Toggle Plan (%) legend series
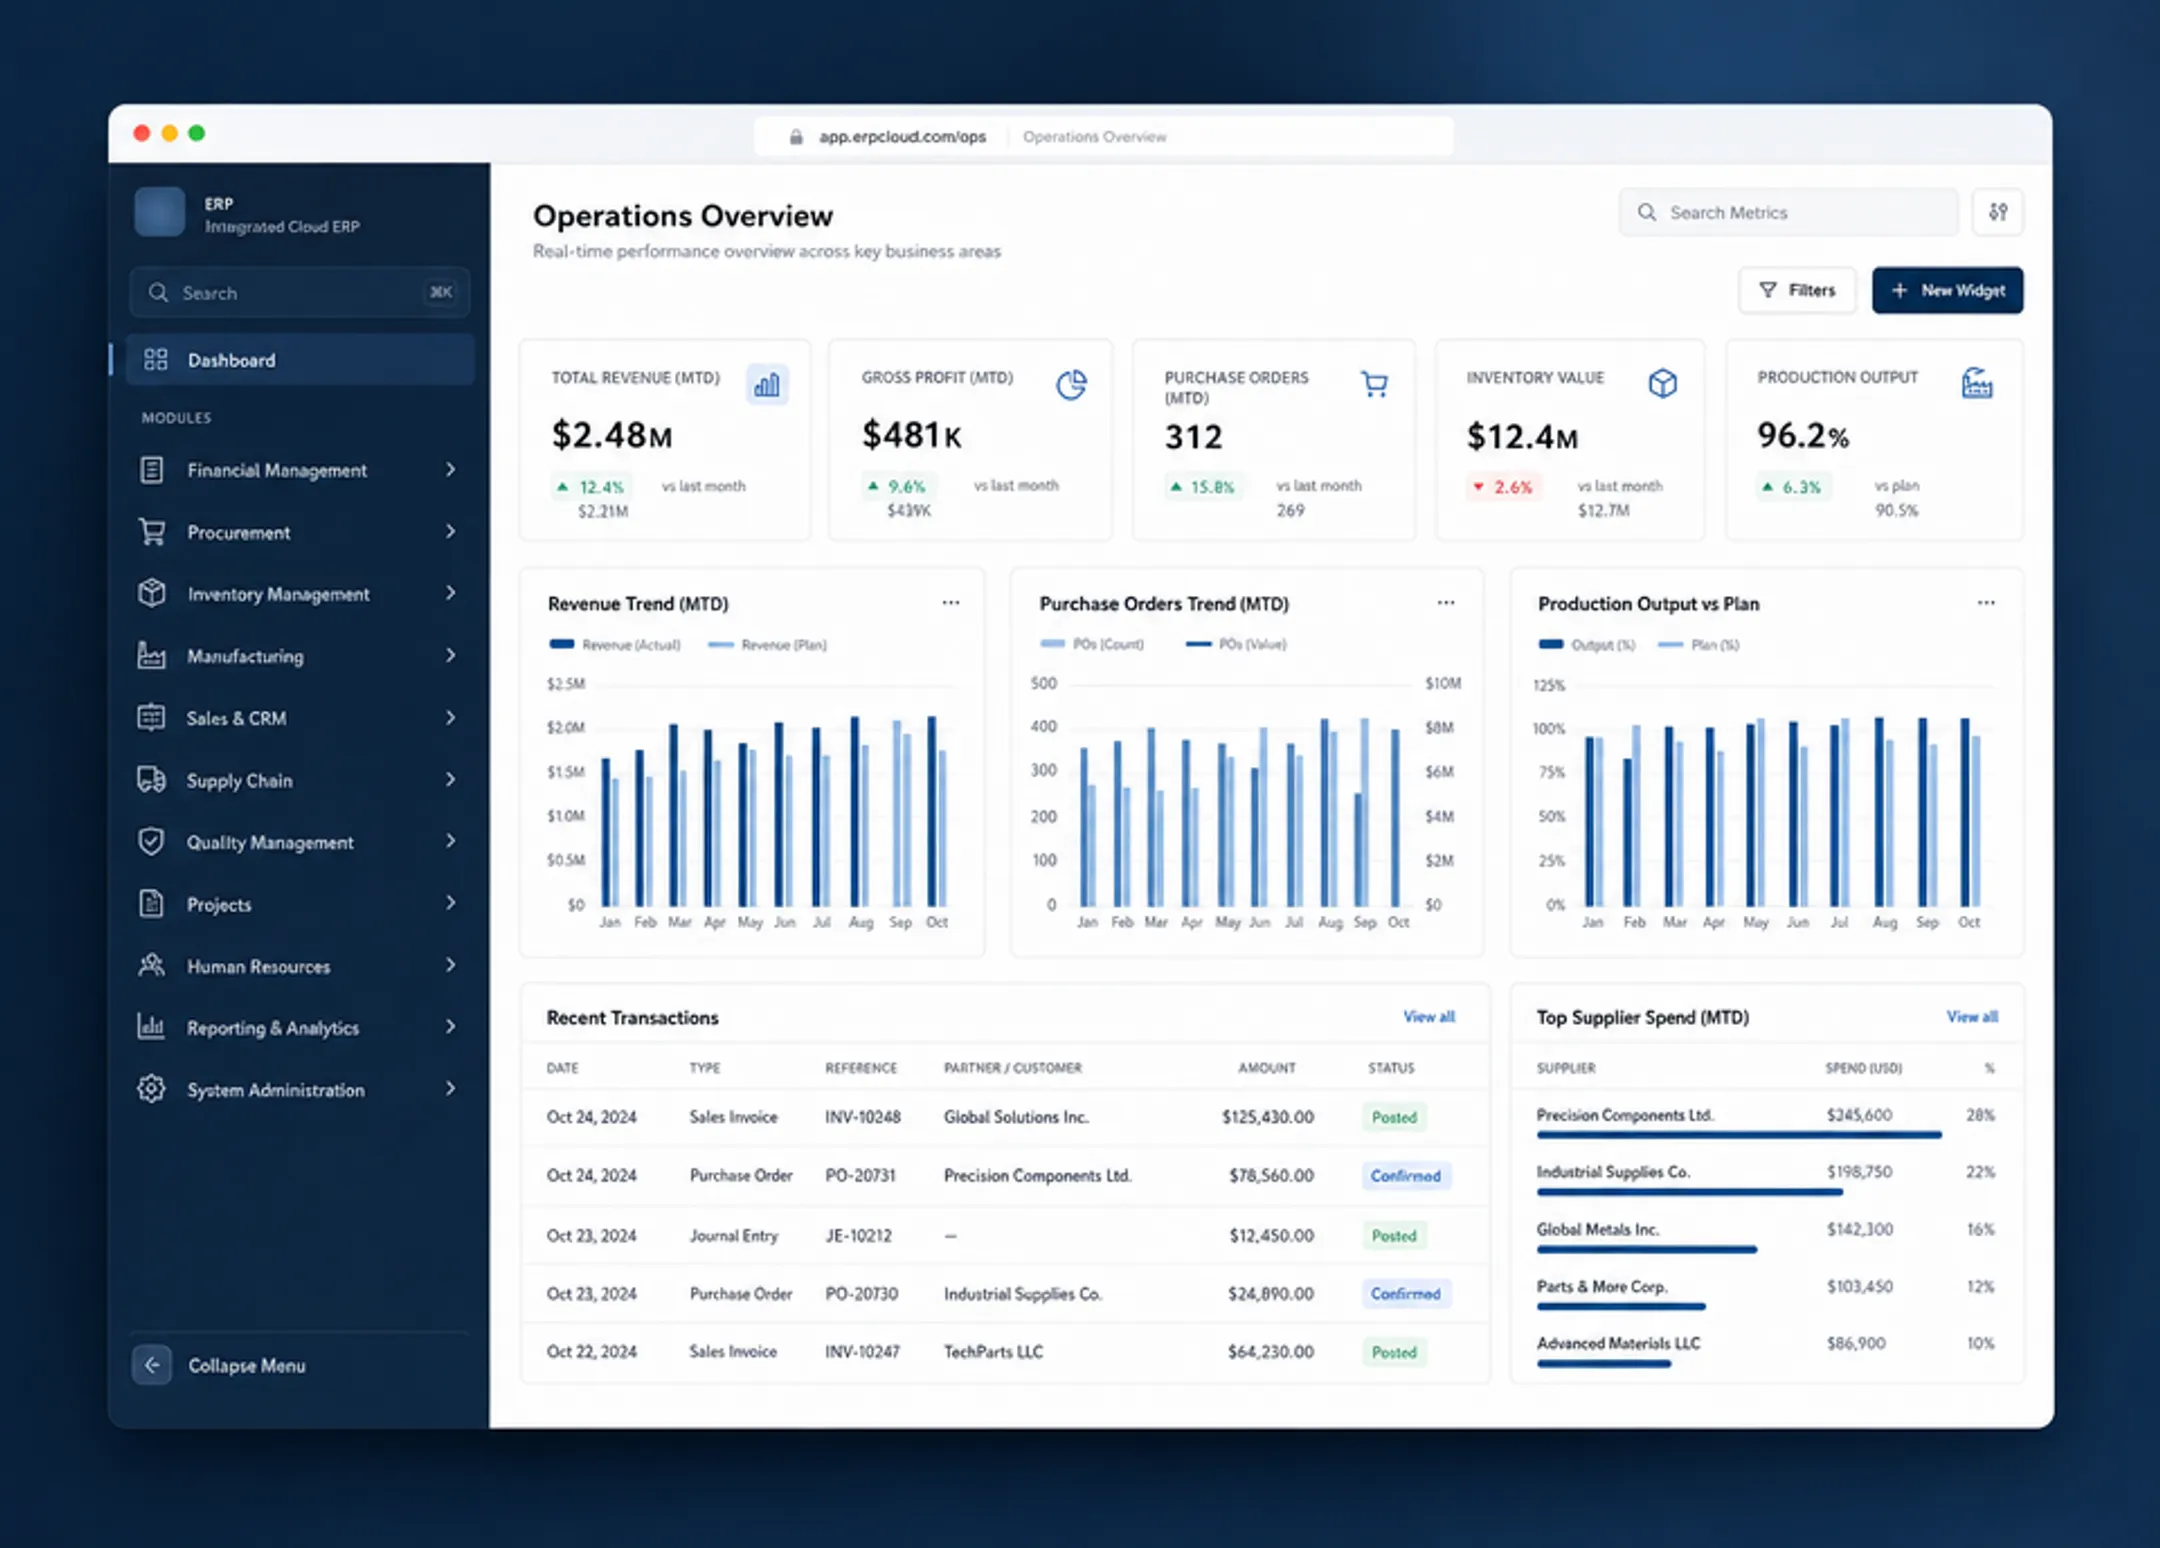 click(1699, 645)
